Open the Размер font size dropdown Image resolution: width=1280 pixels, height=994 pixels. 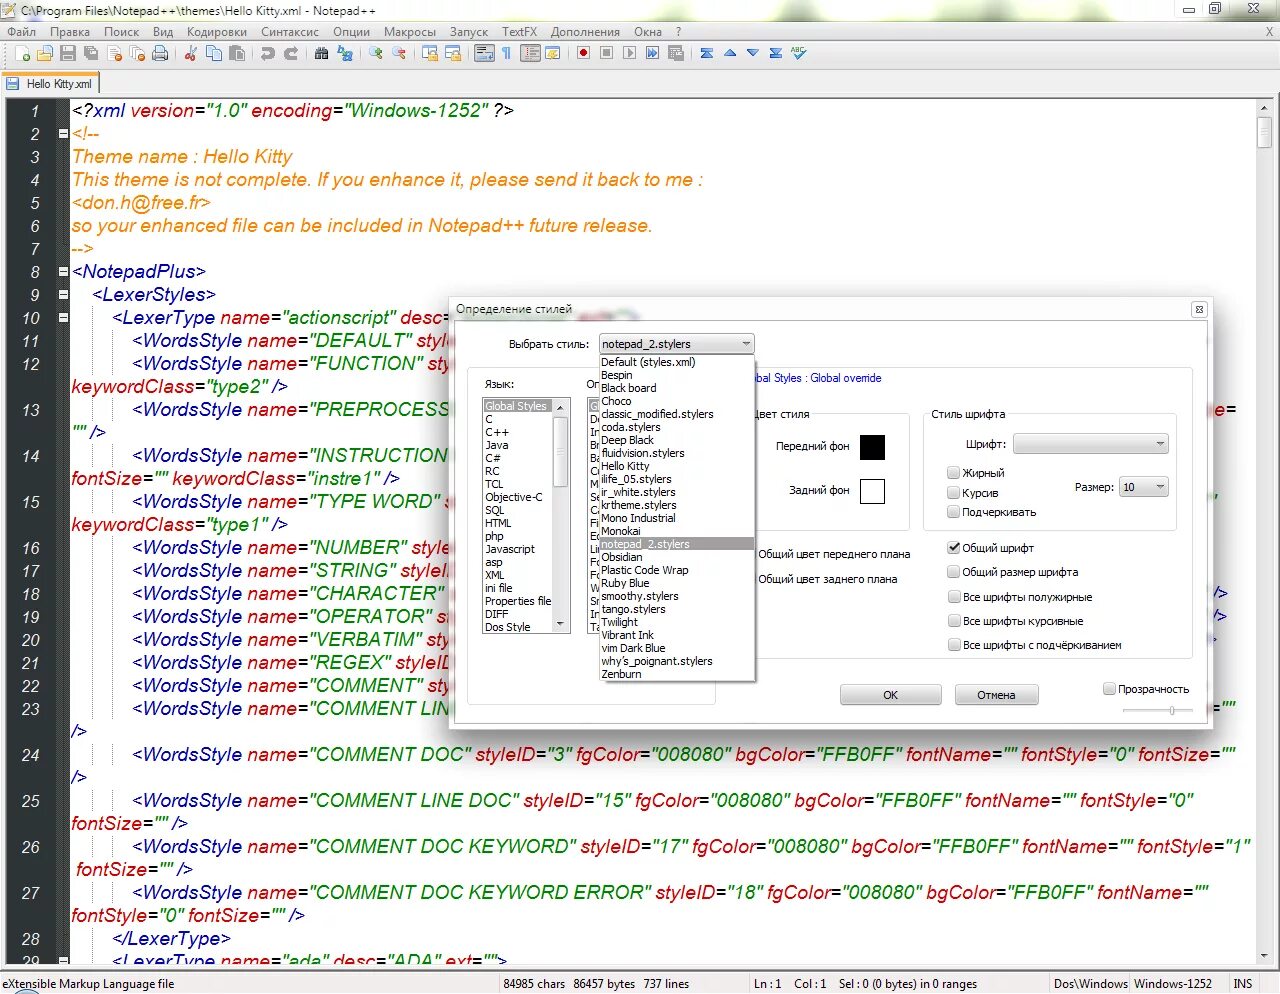coord(1144,487)
